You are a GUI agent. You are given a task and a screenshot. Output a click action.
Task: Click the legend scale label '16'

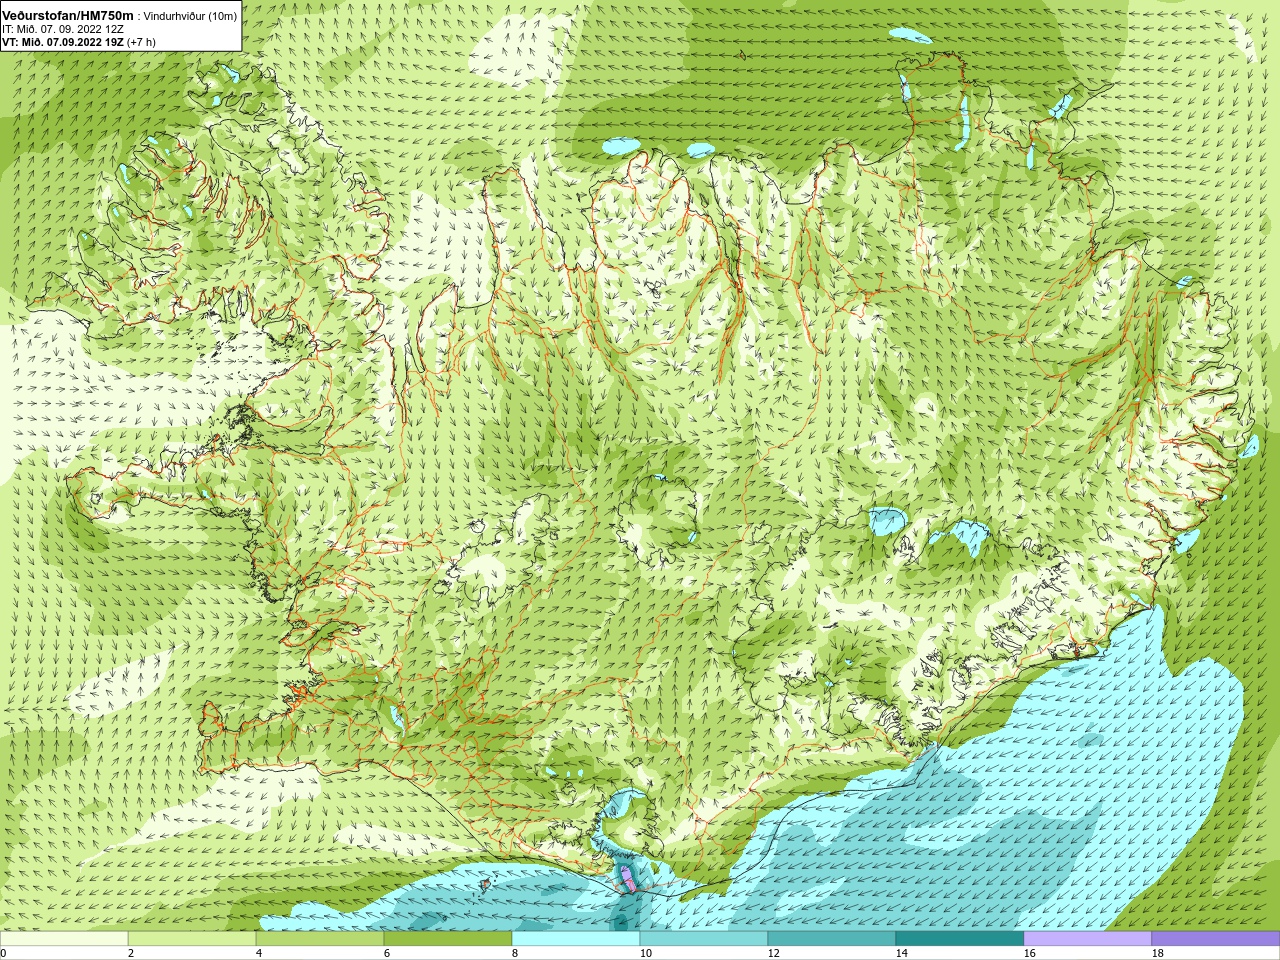click(1029, 953)
